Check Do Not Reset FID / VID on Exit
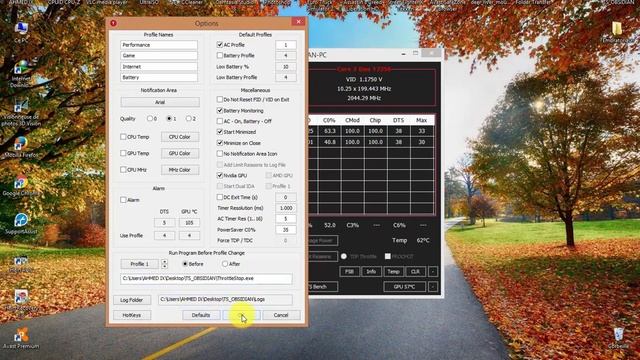The image size is (640, 360). 220,99
